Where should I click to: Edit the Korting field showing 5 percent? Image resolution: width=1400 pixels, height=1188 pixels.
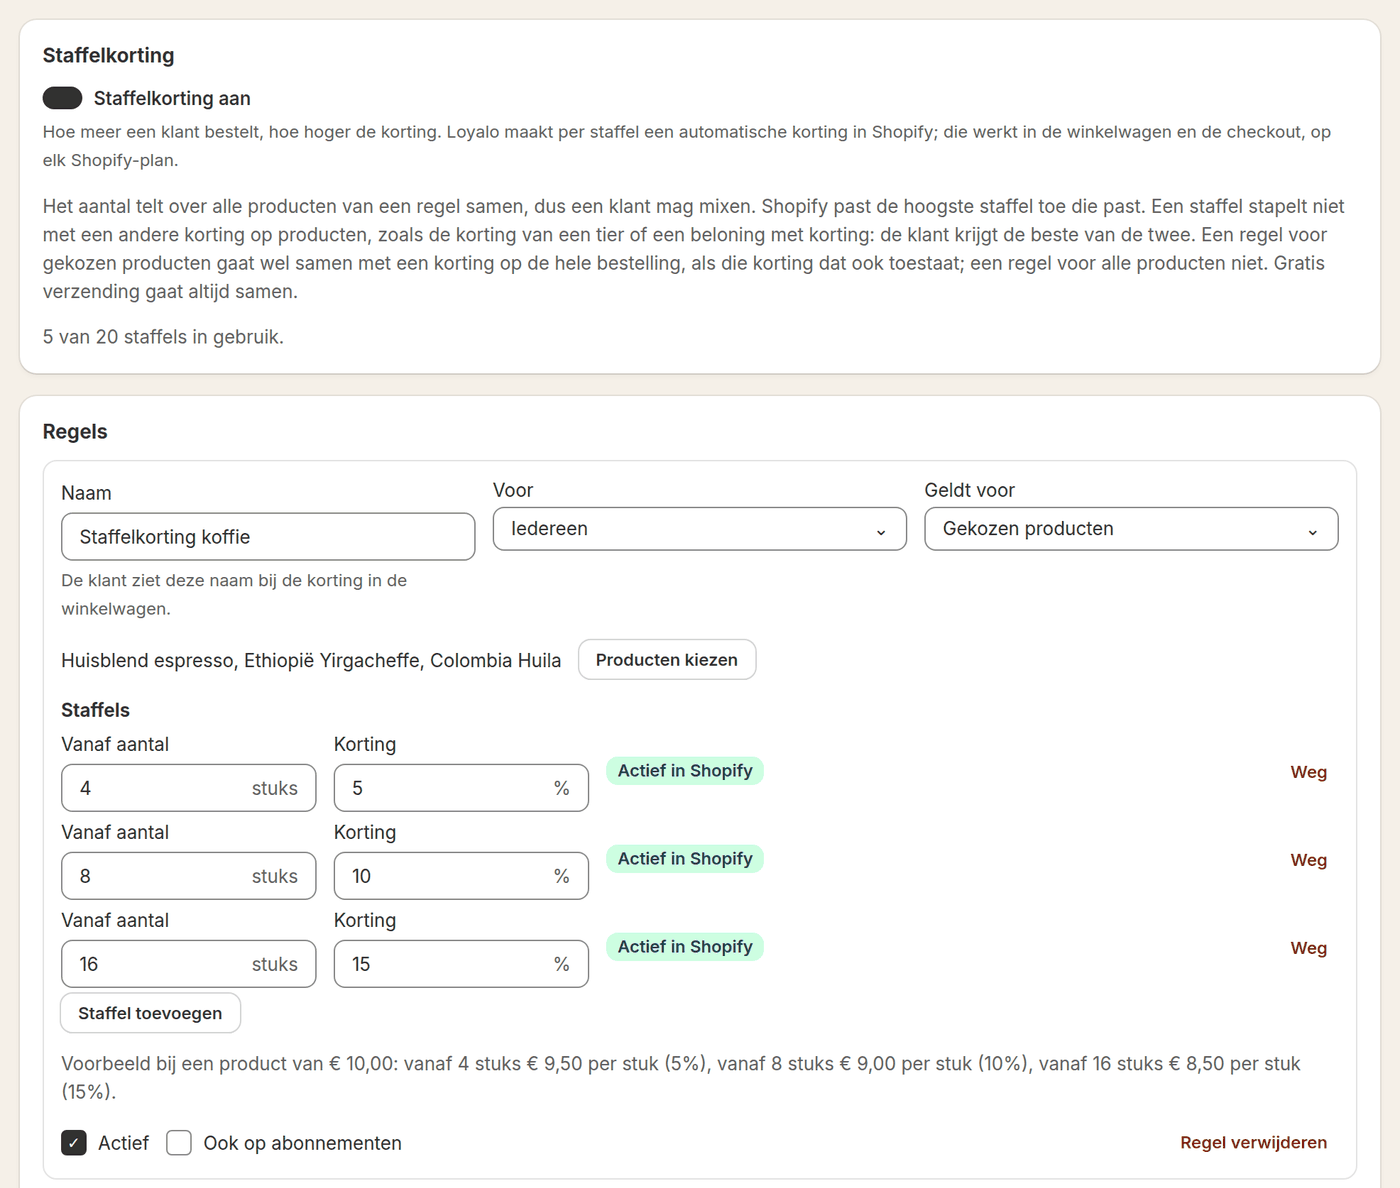pos(461,788)
